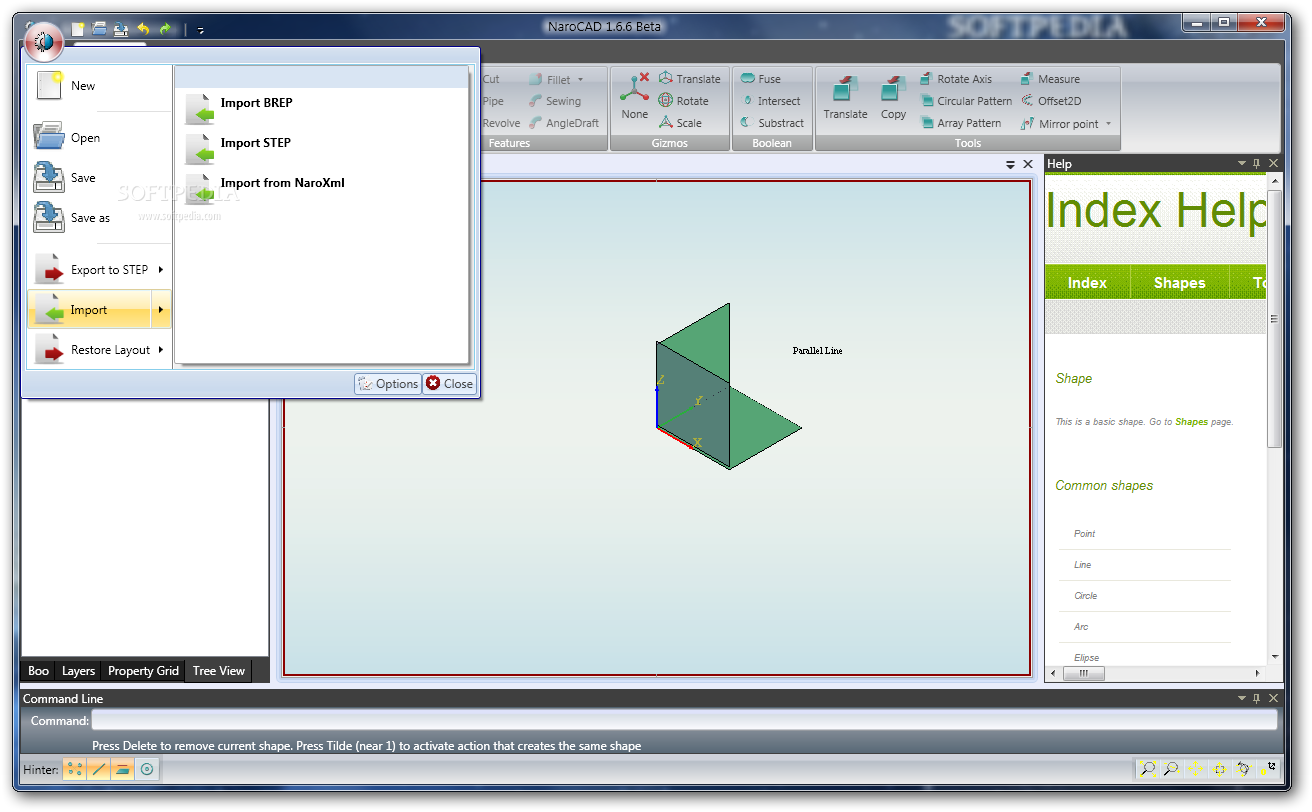The image size is (1312, 812).
Task: Select the Measure tool
Action: [1050, 79]
